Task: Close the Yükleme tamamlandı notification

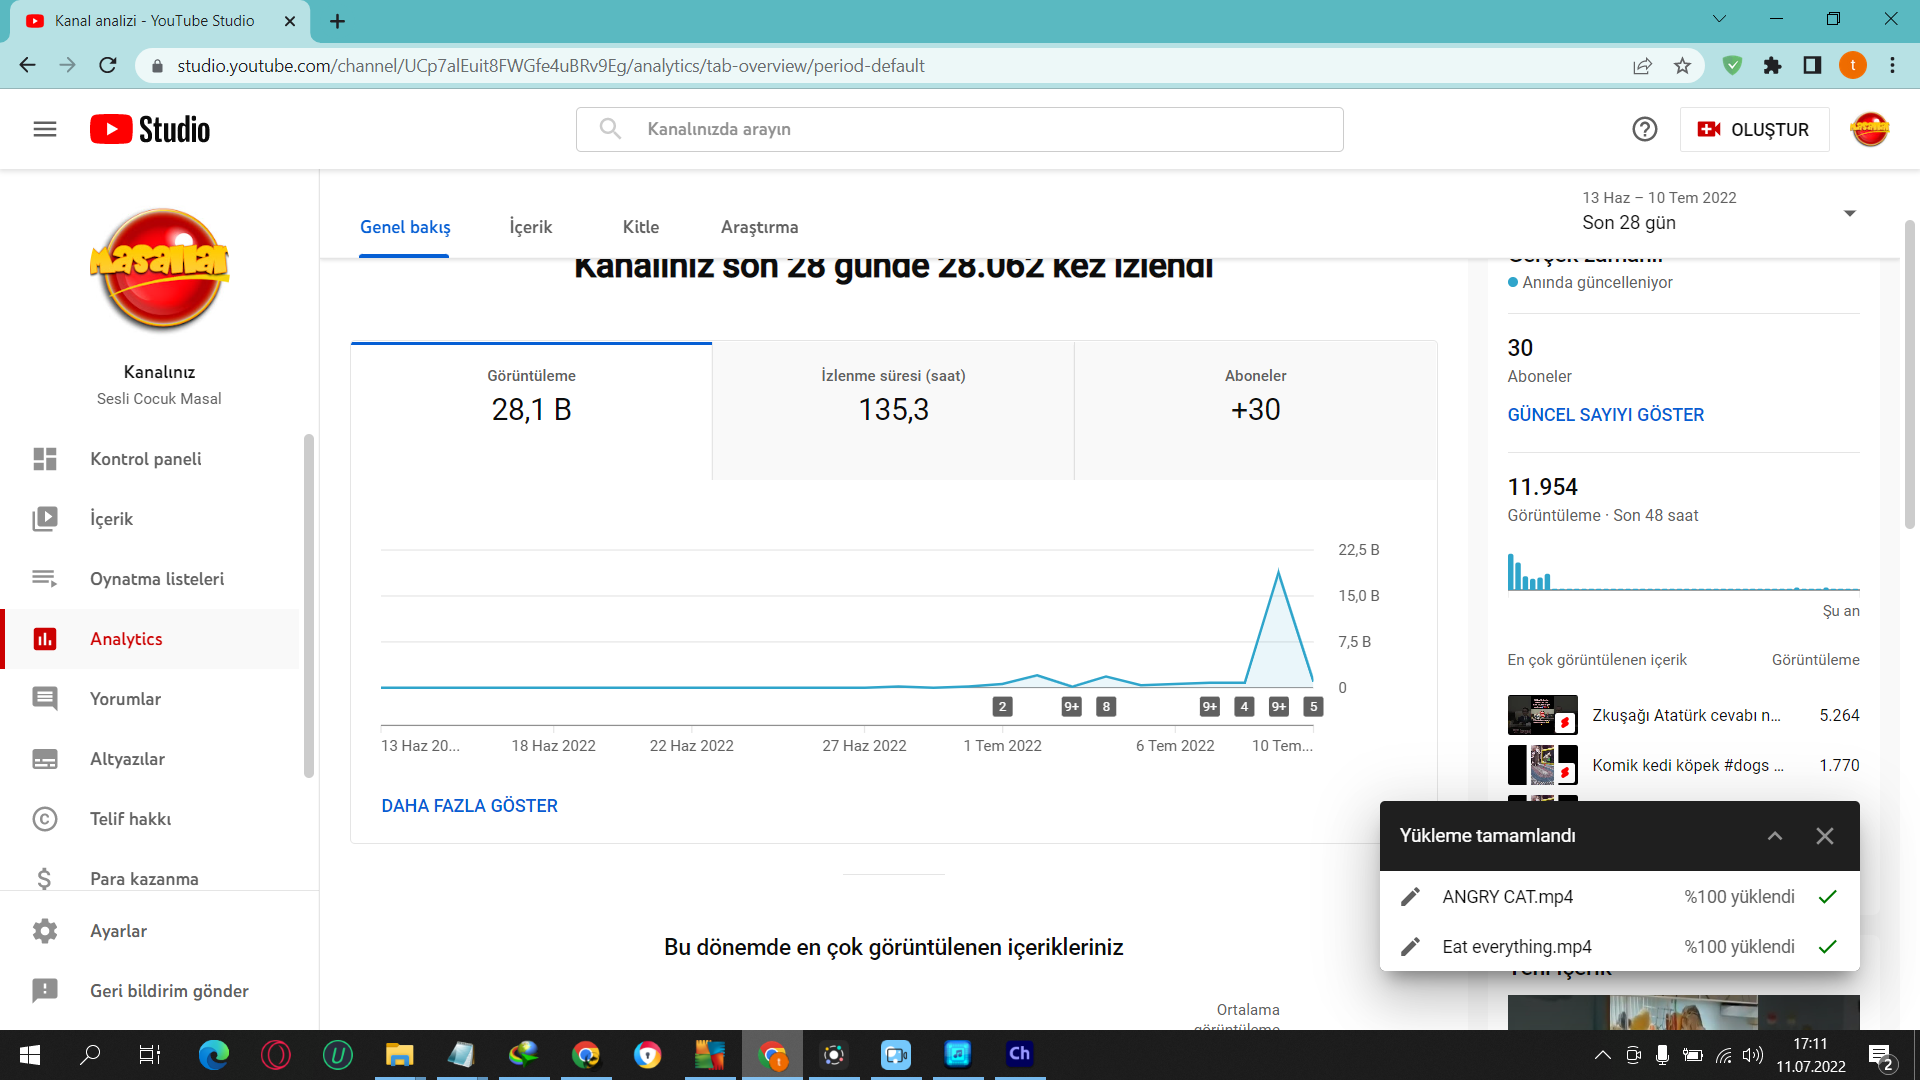Action: pos(1825,836)
